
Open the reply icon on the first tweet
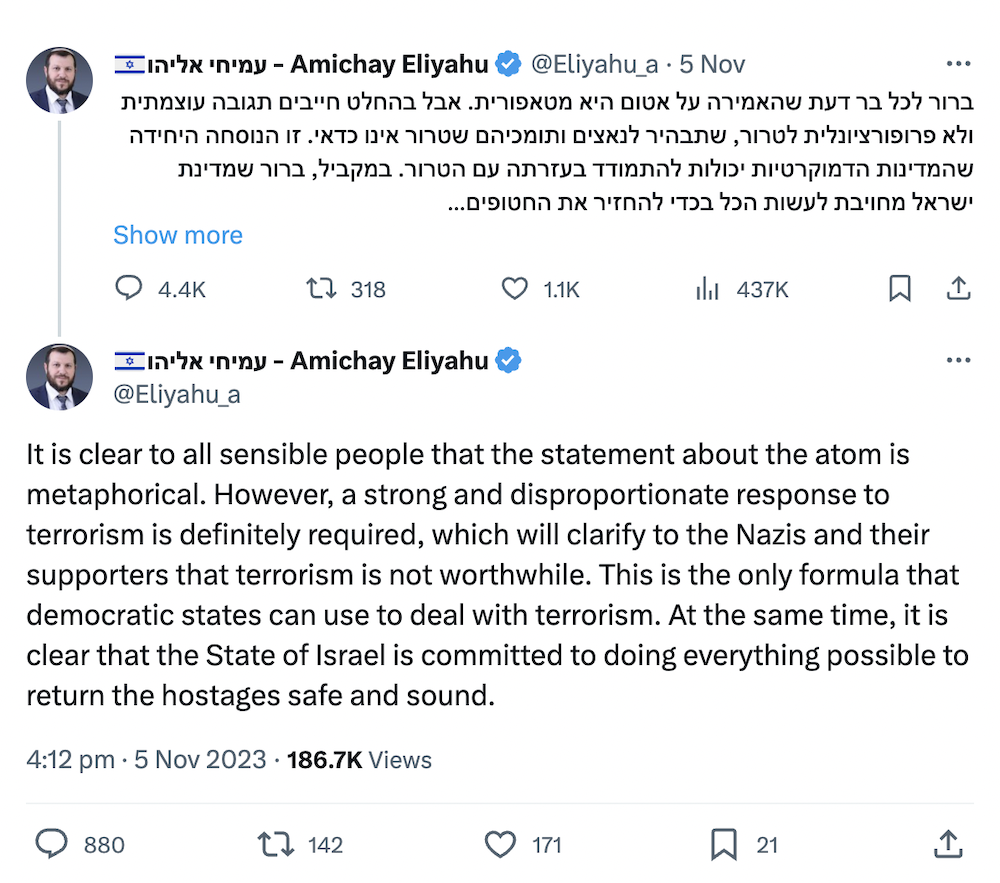(x=128, y=288)
